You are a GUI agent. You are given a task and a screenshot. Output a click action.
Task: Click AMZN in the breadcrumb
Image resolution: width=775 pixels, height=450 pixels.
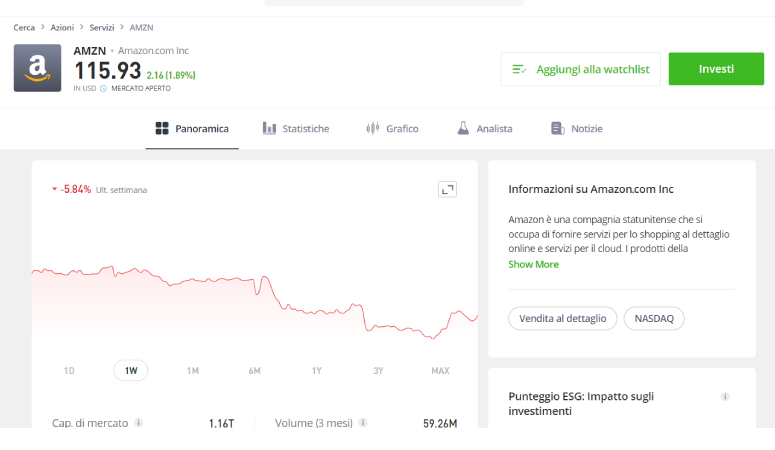pyautogui.click(x=141, y=28)
